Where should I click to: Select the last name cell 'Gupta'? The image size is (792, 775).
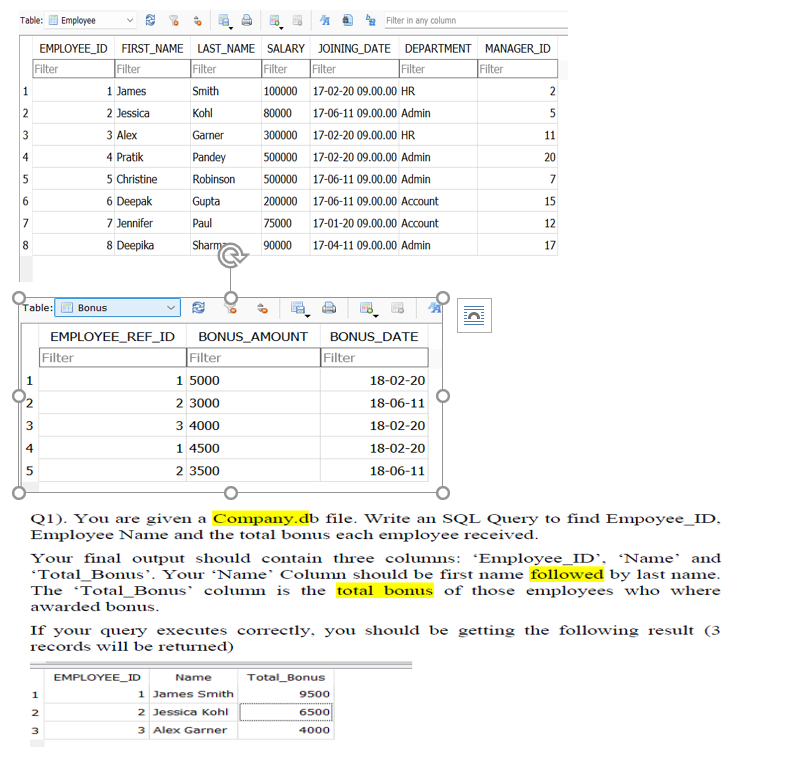225,201
